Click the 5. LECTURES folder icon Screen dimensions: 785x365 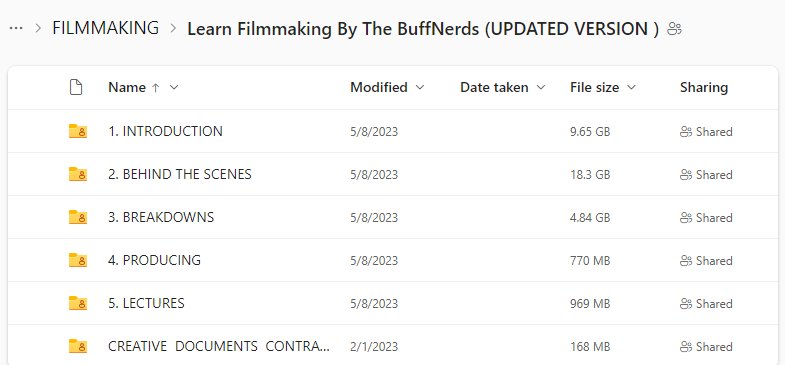click(x=78, y=303)
